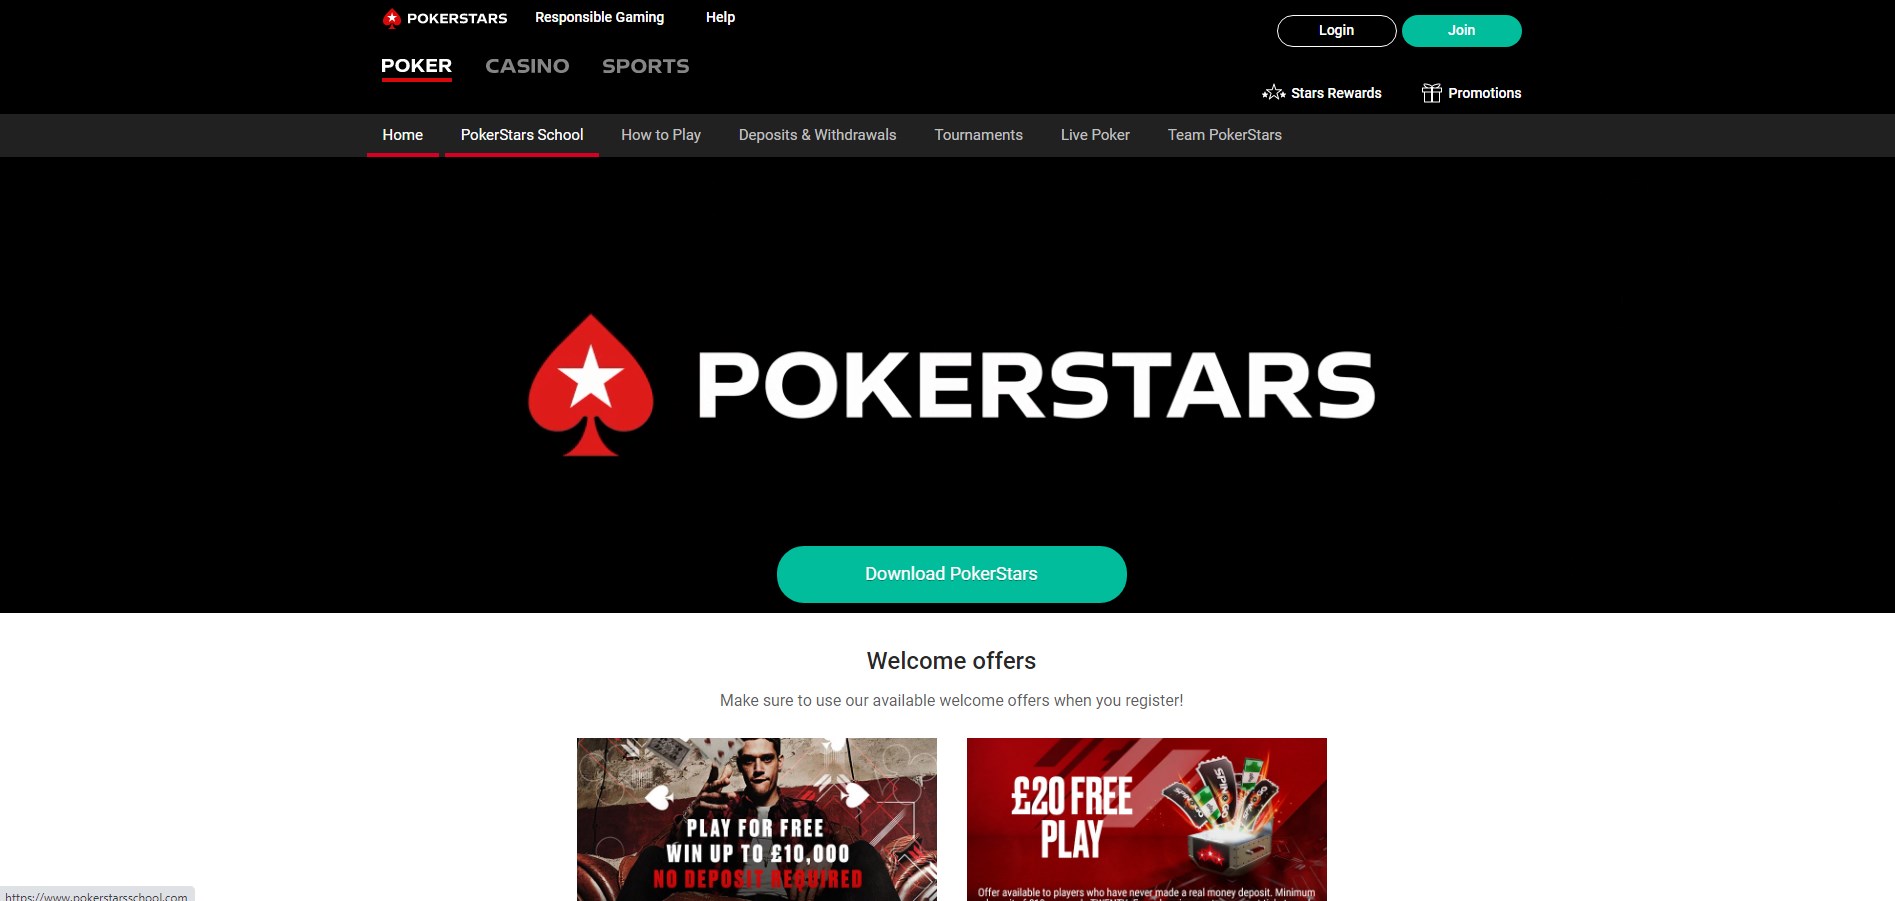The image size is (1895, 901).
Task: Open the PokerStars School menu item
Action: pos(522,135)
